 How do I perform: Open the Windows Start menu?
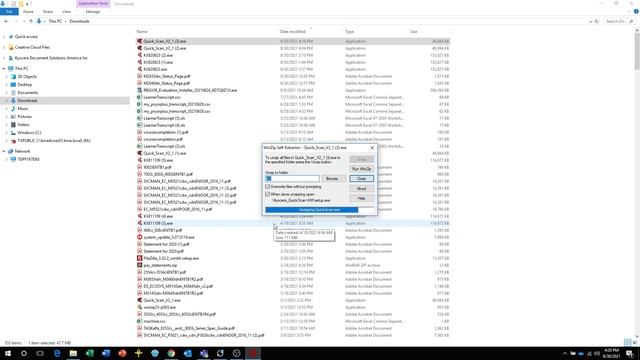[8, 353]
